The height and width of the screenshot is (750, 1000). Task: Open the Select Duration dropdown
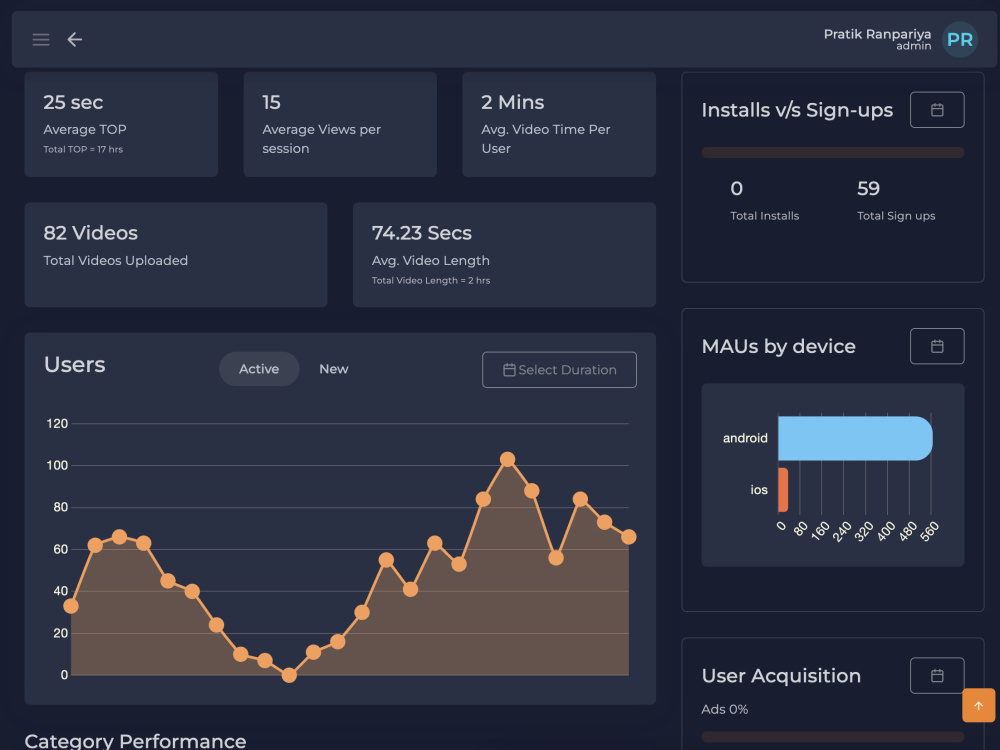click(559, 369)
